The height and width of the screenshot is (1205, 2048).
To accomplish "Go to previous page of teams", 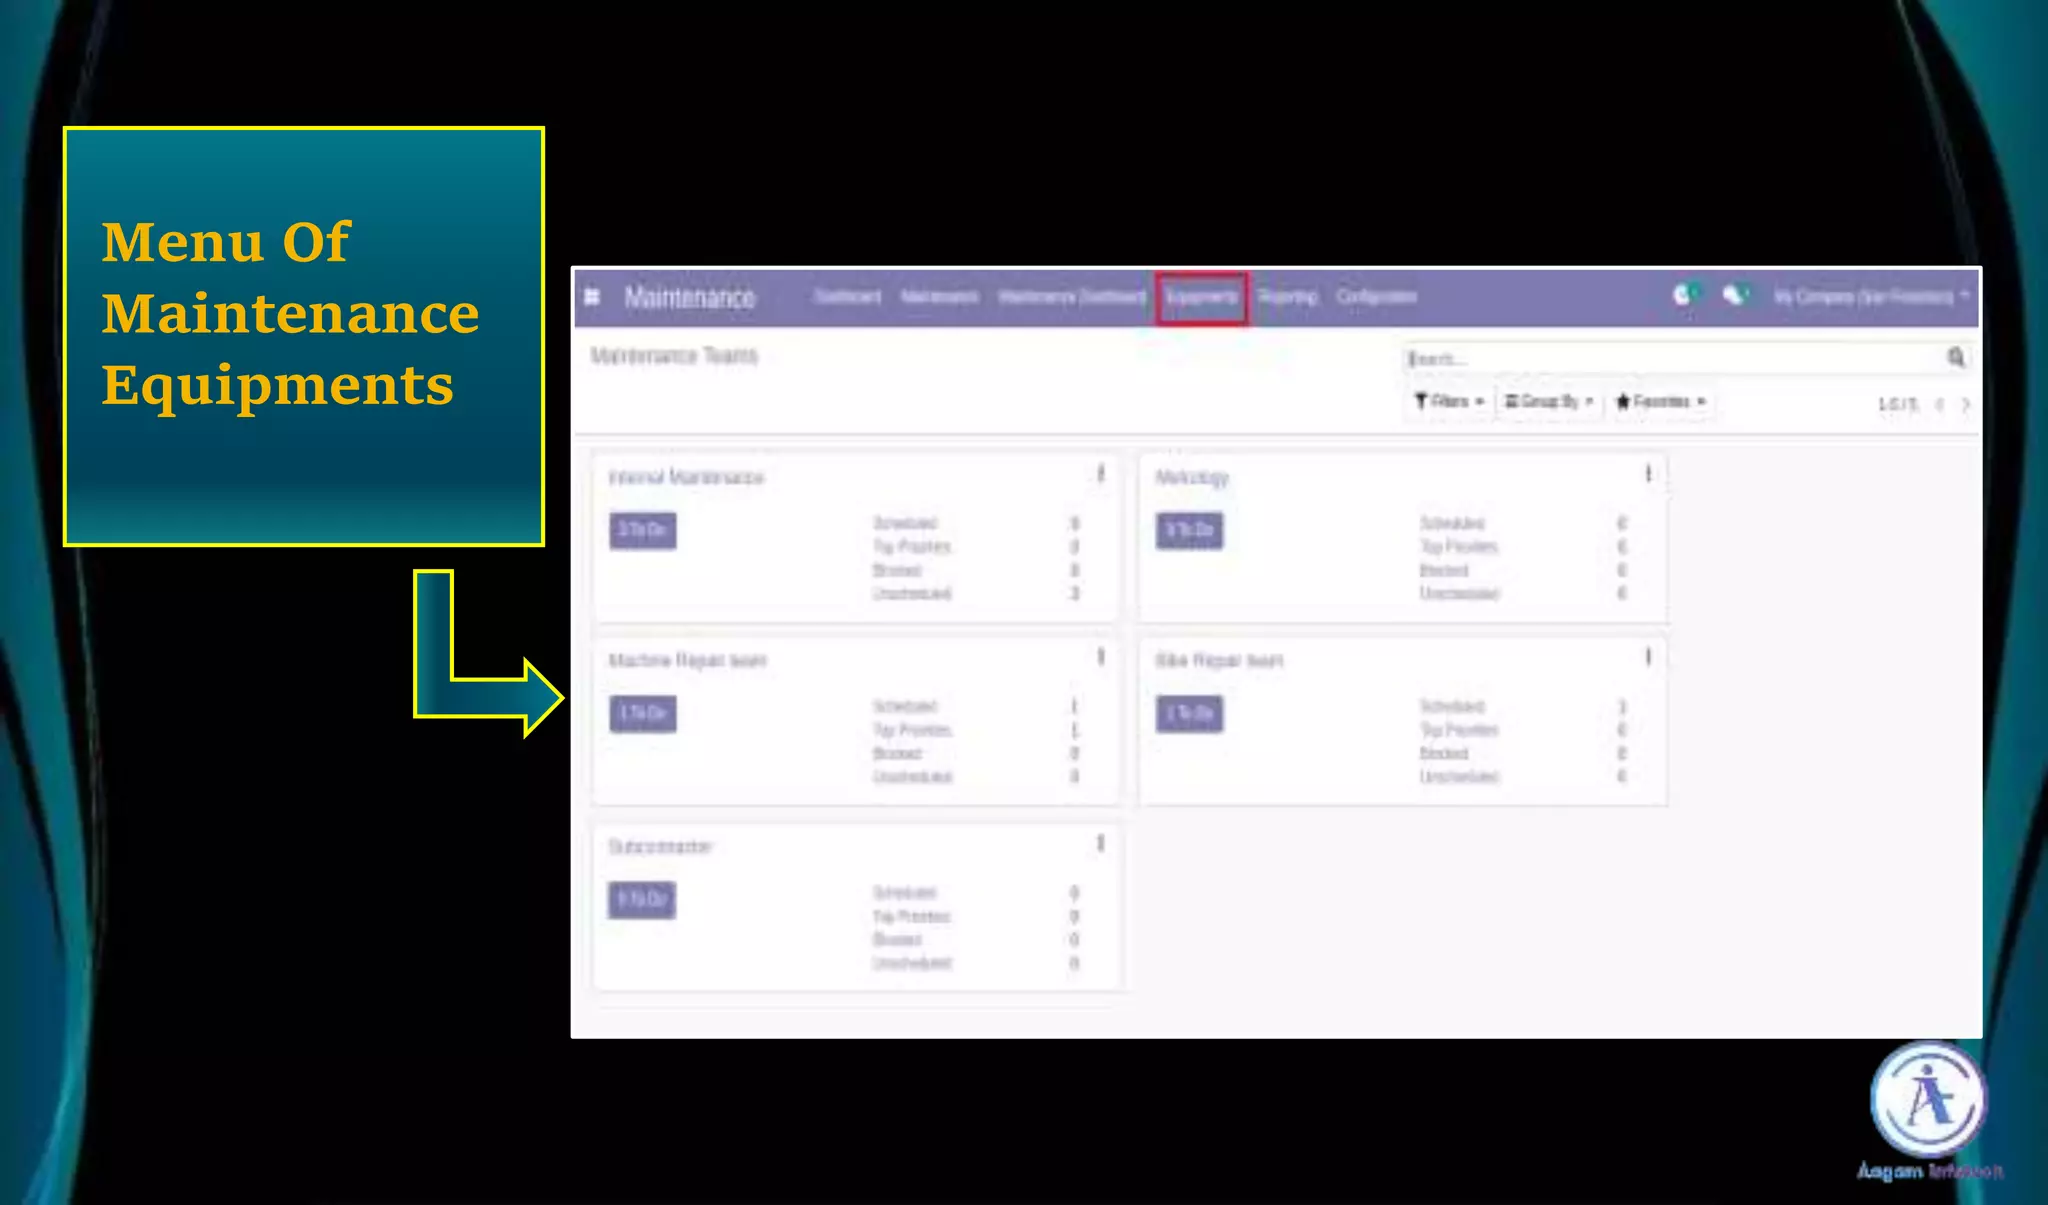I will 1940,405.
